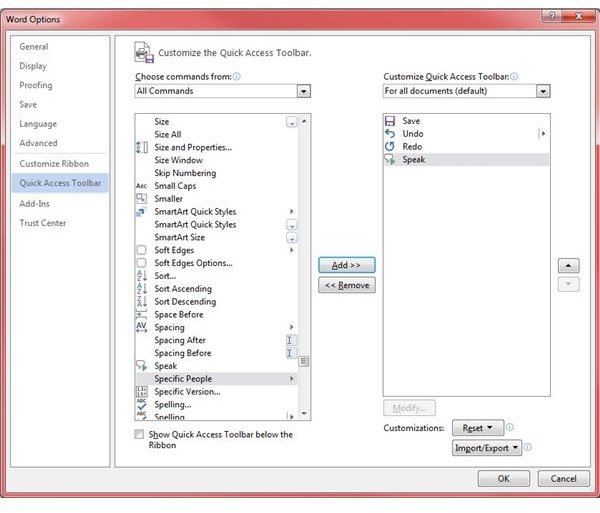600x513 pixels.
Task: Click the << Remove button
Action: 347,285
